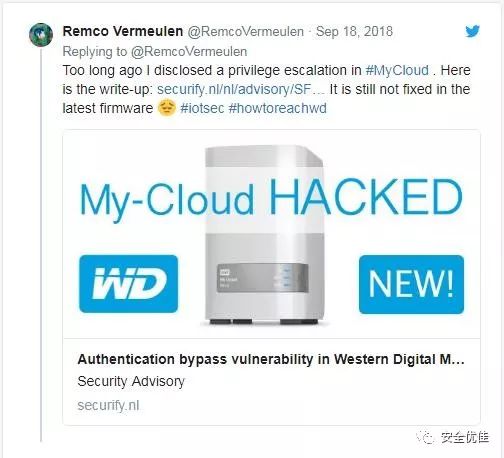Click the My Cloud NAS device picture
Screen dimensions: 504x458
263,235
